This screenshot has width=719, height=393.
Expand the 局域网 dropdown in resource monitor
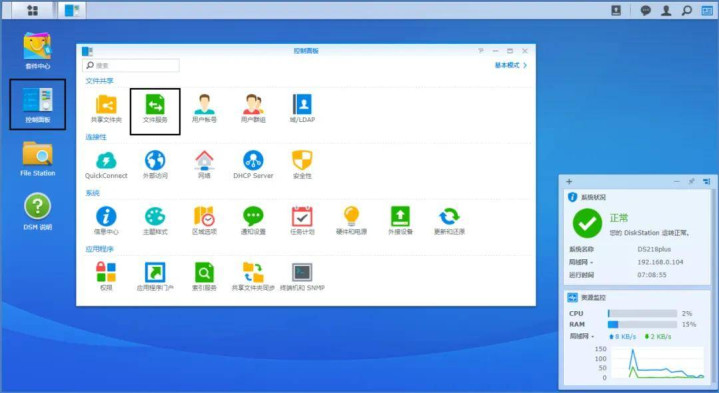[581, 337]
